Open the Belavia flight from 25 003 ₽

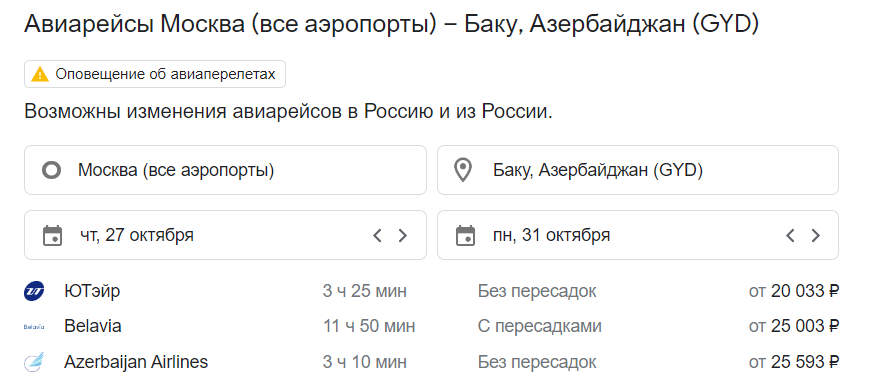tap(432, 326)
